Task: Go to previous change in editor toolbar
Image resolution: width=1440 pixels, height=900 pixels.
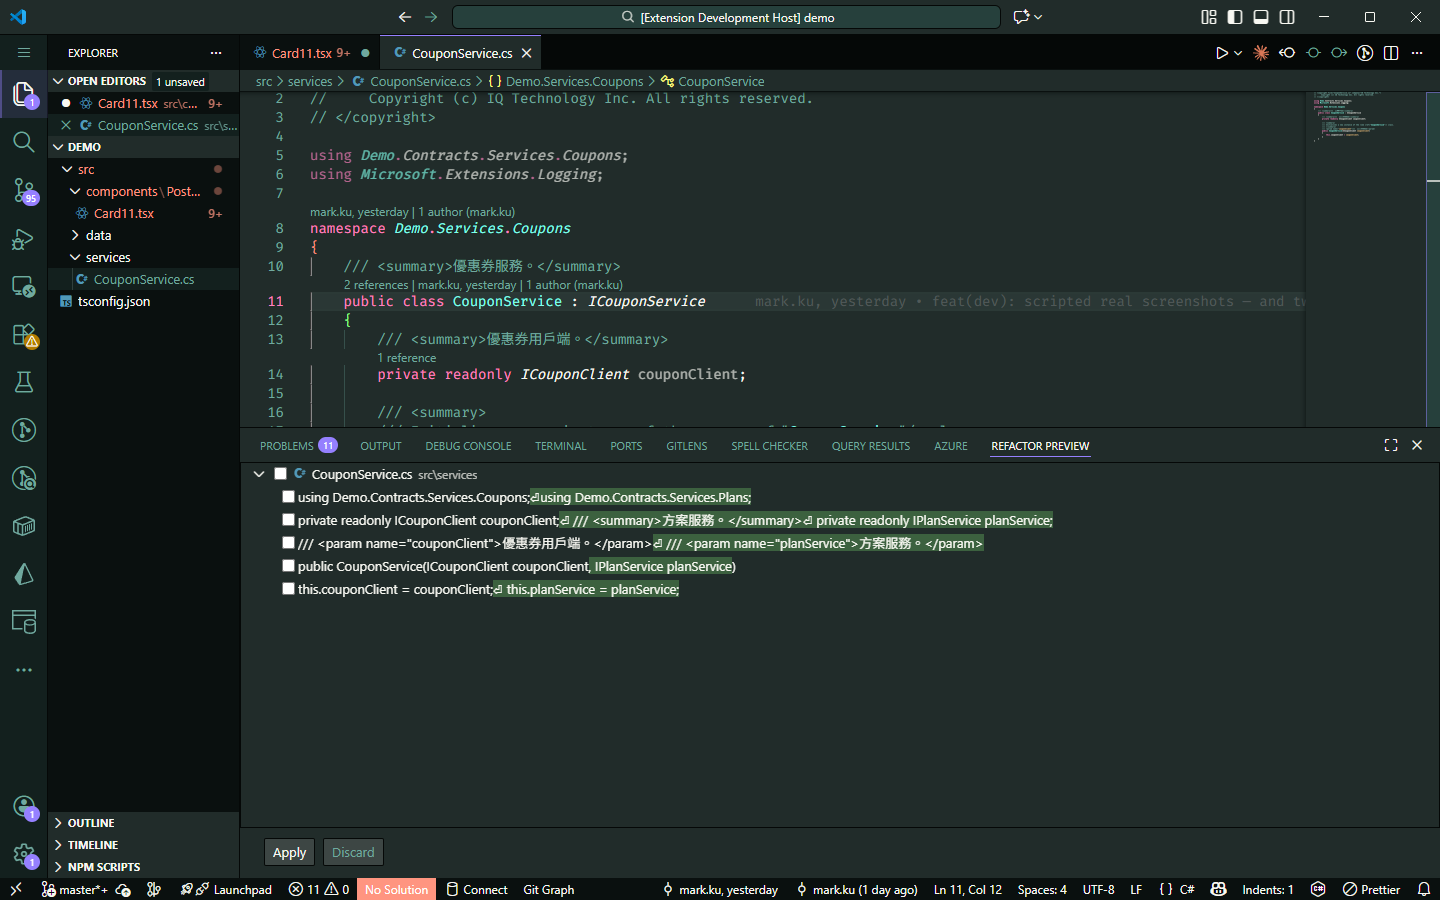Action: click(1287, 53)
